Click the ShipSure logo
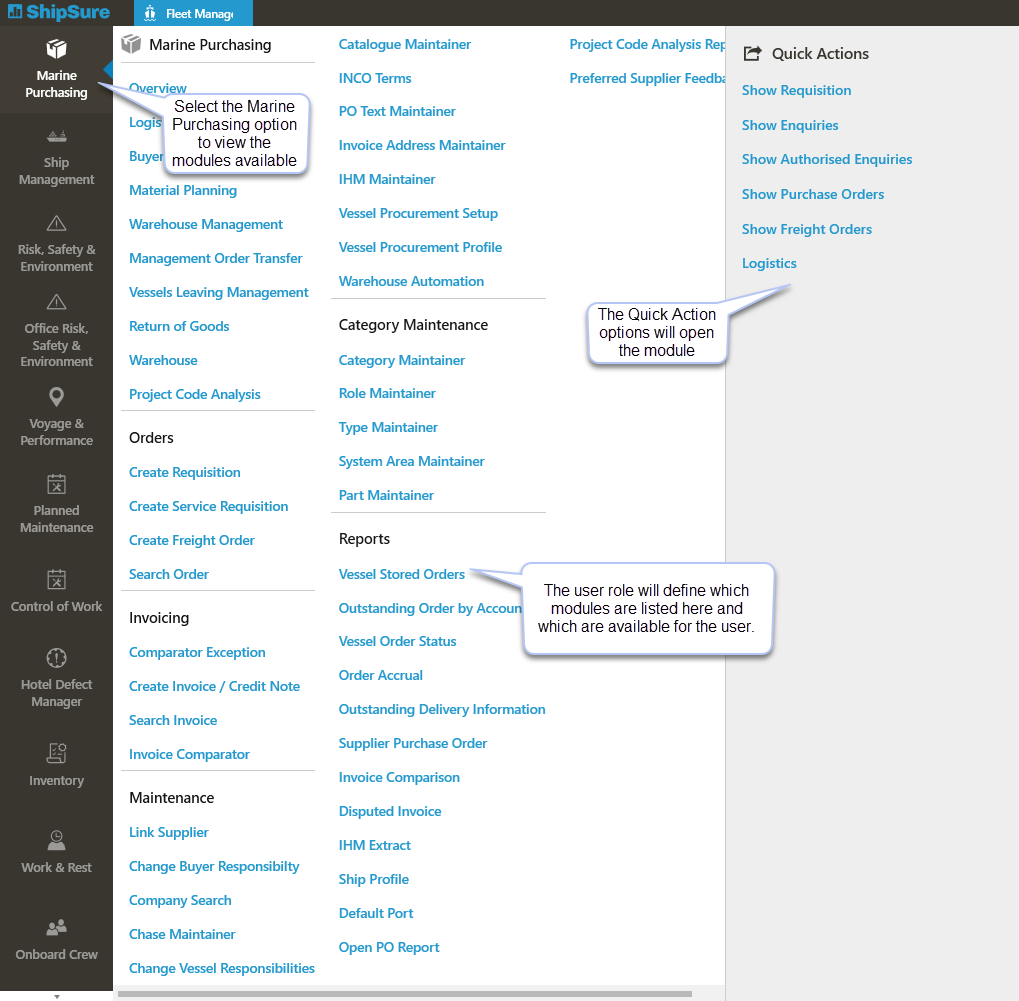The width and height of the screenshot is (1019, 1001). pos(58,13)
